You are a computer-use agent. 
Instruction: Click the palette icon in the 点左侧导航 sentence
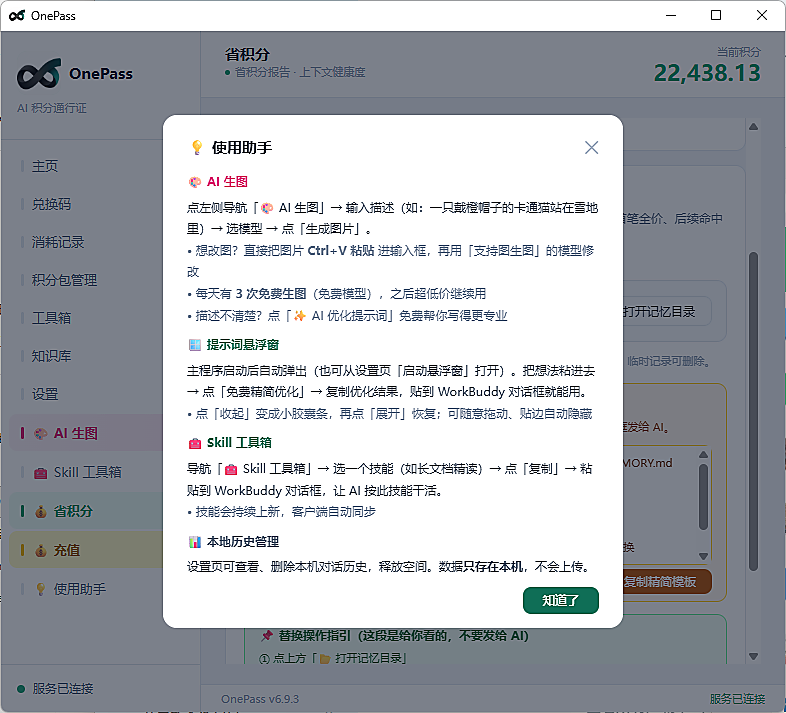(267, 207)
